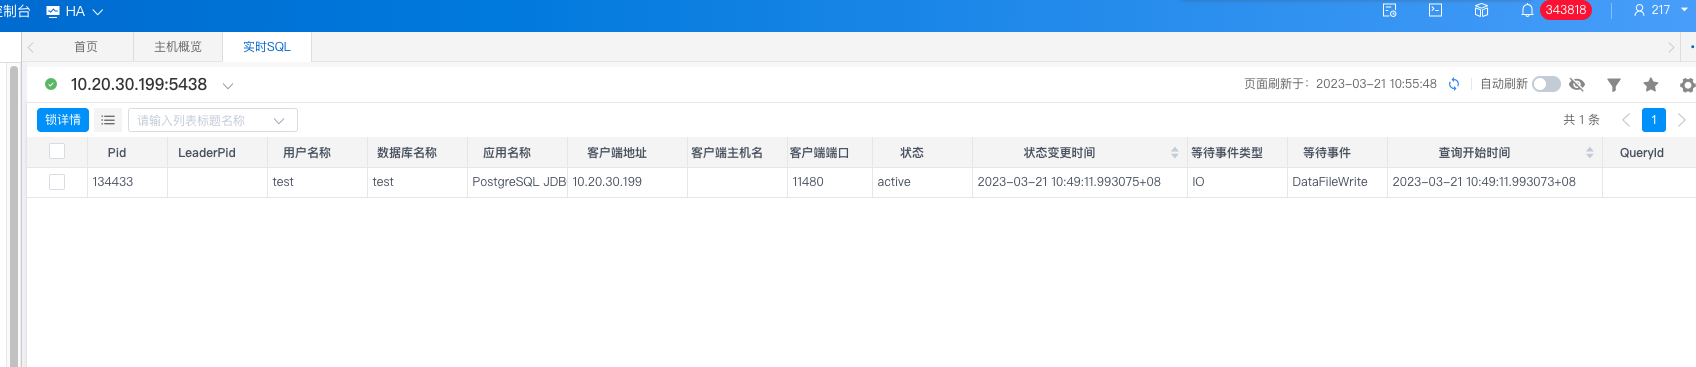Expand the 10.20.30.199:5438 instance dropdown
The image size is (1696, 367).
[228, 85]
